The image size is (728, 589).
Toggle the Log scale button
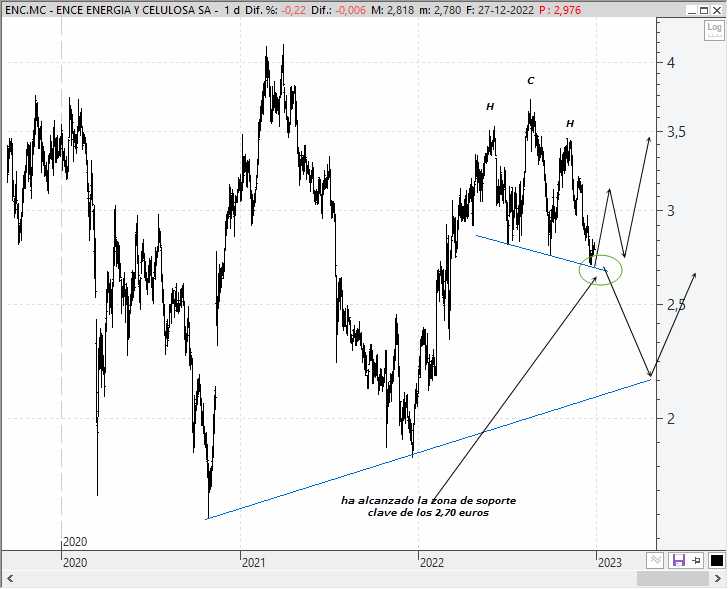click(x=714, y=30)
